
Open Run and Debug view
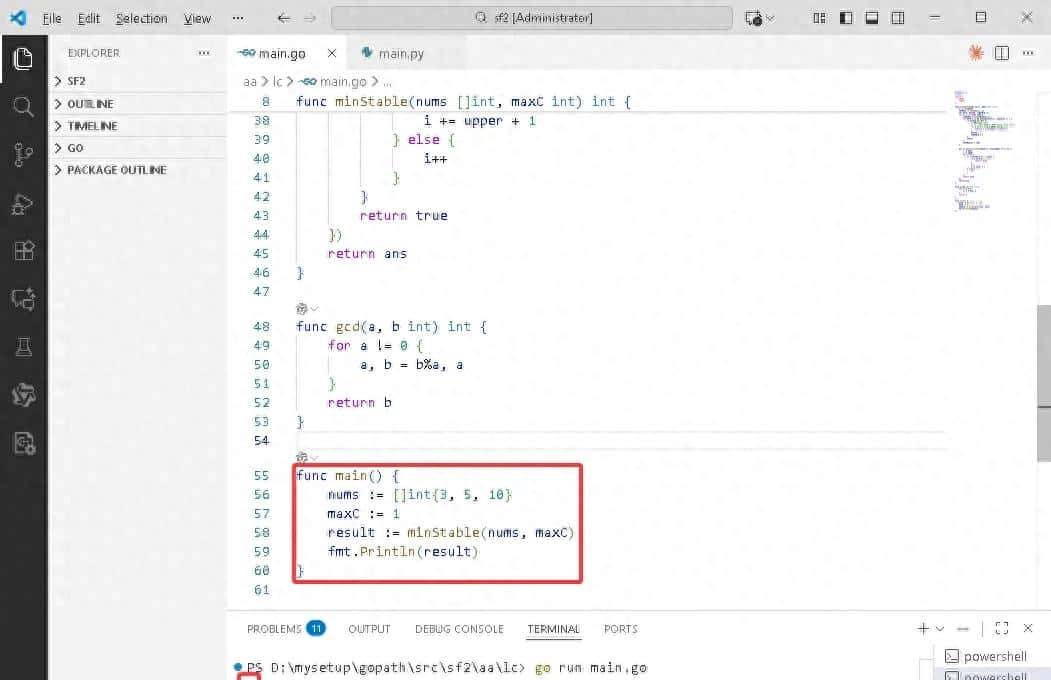pyautogui.click(x=22, y=203)
